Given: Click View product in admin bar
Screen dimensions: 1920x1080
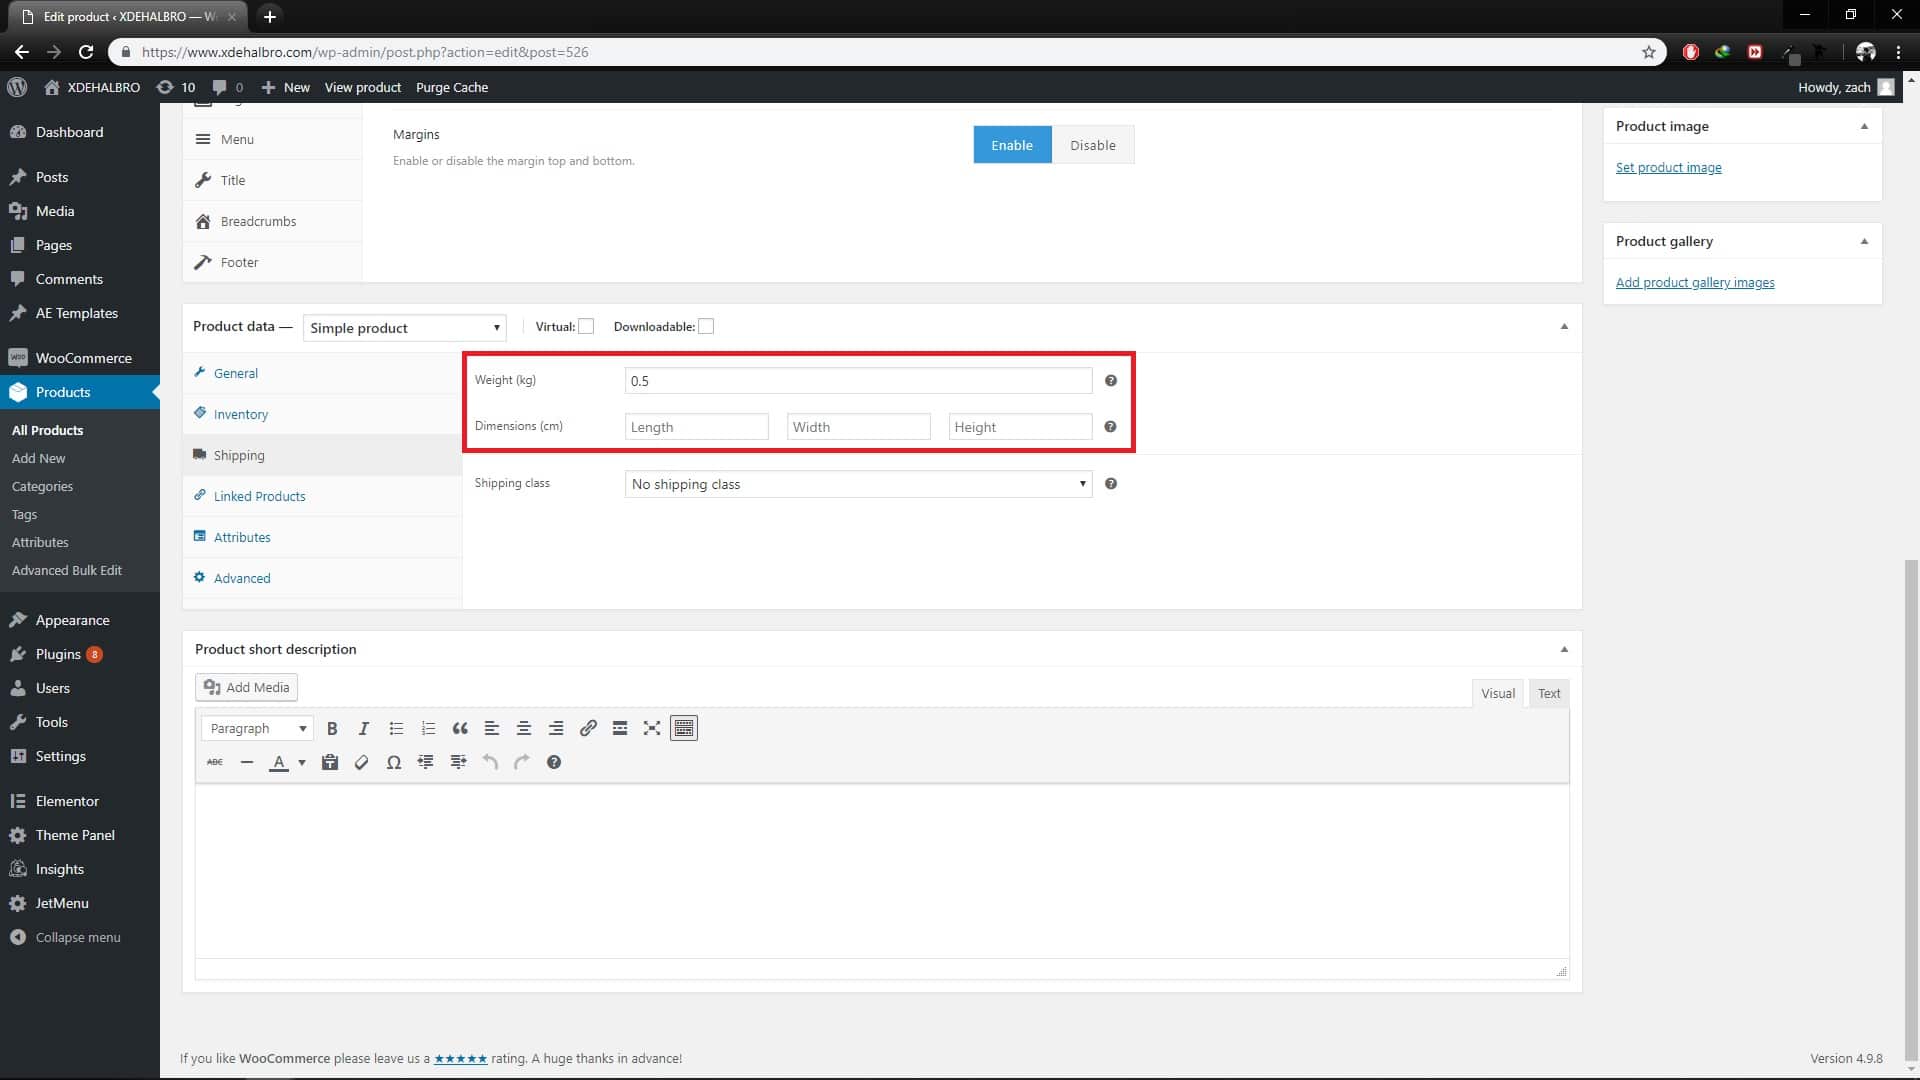Looking at the screenshot, I should click(x=363, y=87).
